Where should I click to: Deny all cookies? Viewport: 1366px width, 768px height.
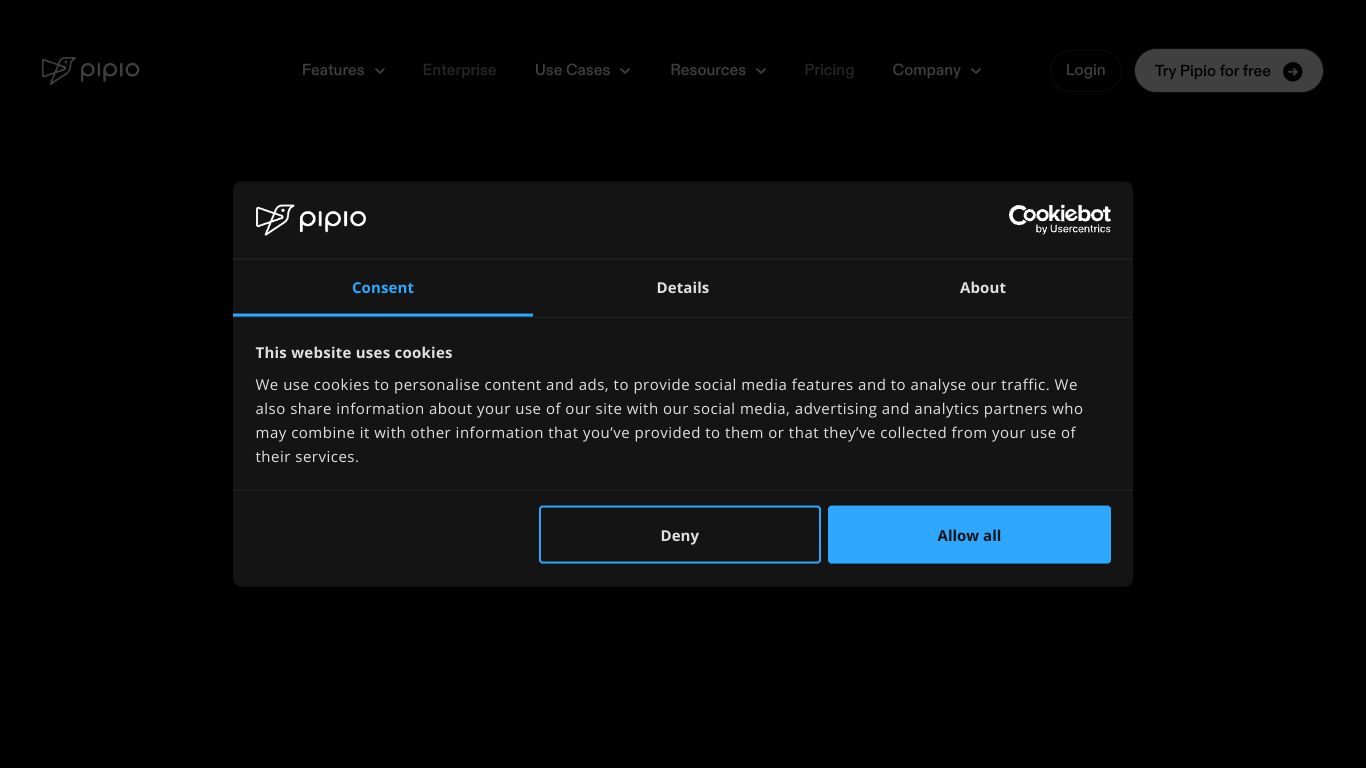click(680, 535)
